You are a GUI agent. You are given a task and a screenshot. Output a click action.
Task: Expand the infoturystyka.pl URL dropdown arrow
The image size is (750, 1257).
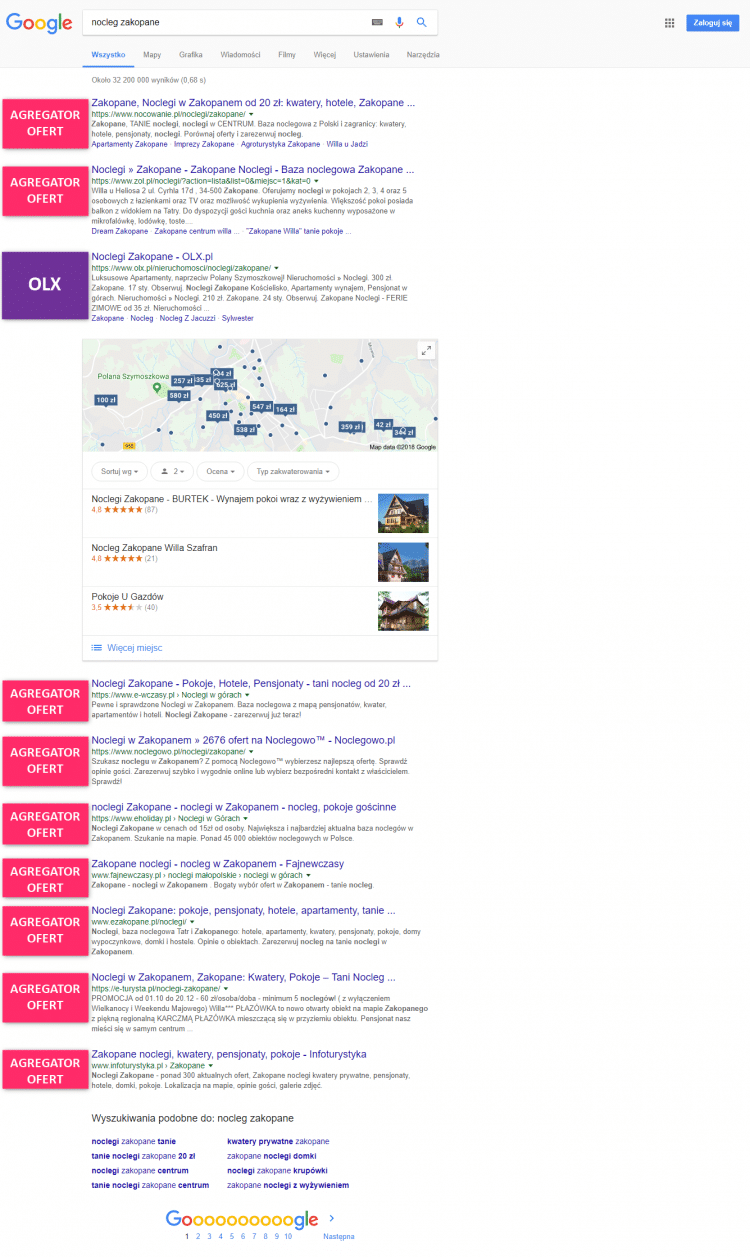click(x=210, y=1067)
